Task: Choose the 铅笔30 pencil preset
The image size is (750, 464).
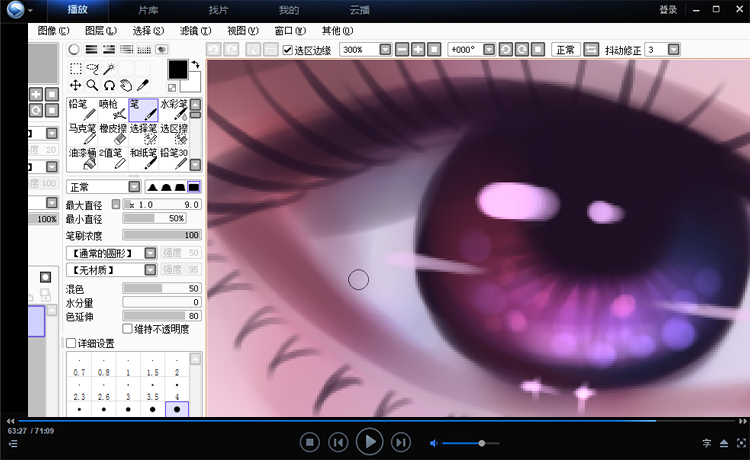Action: [174, 159]
